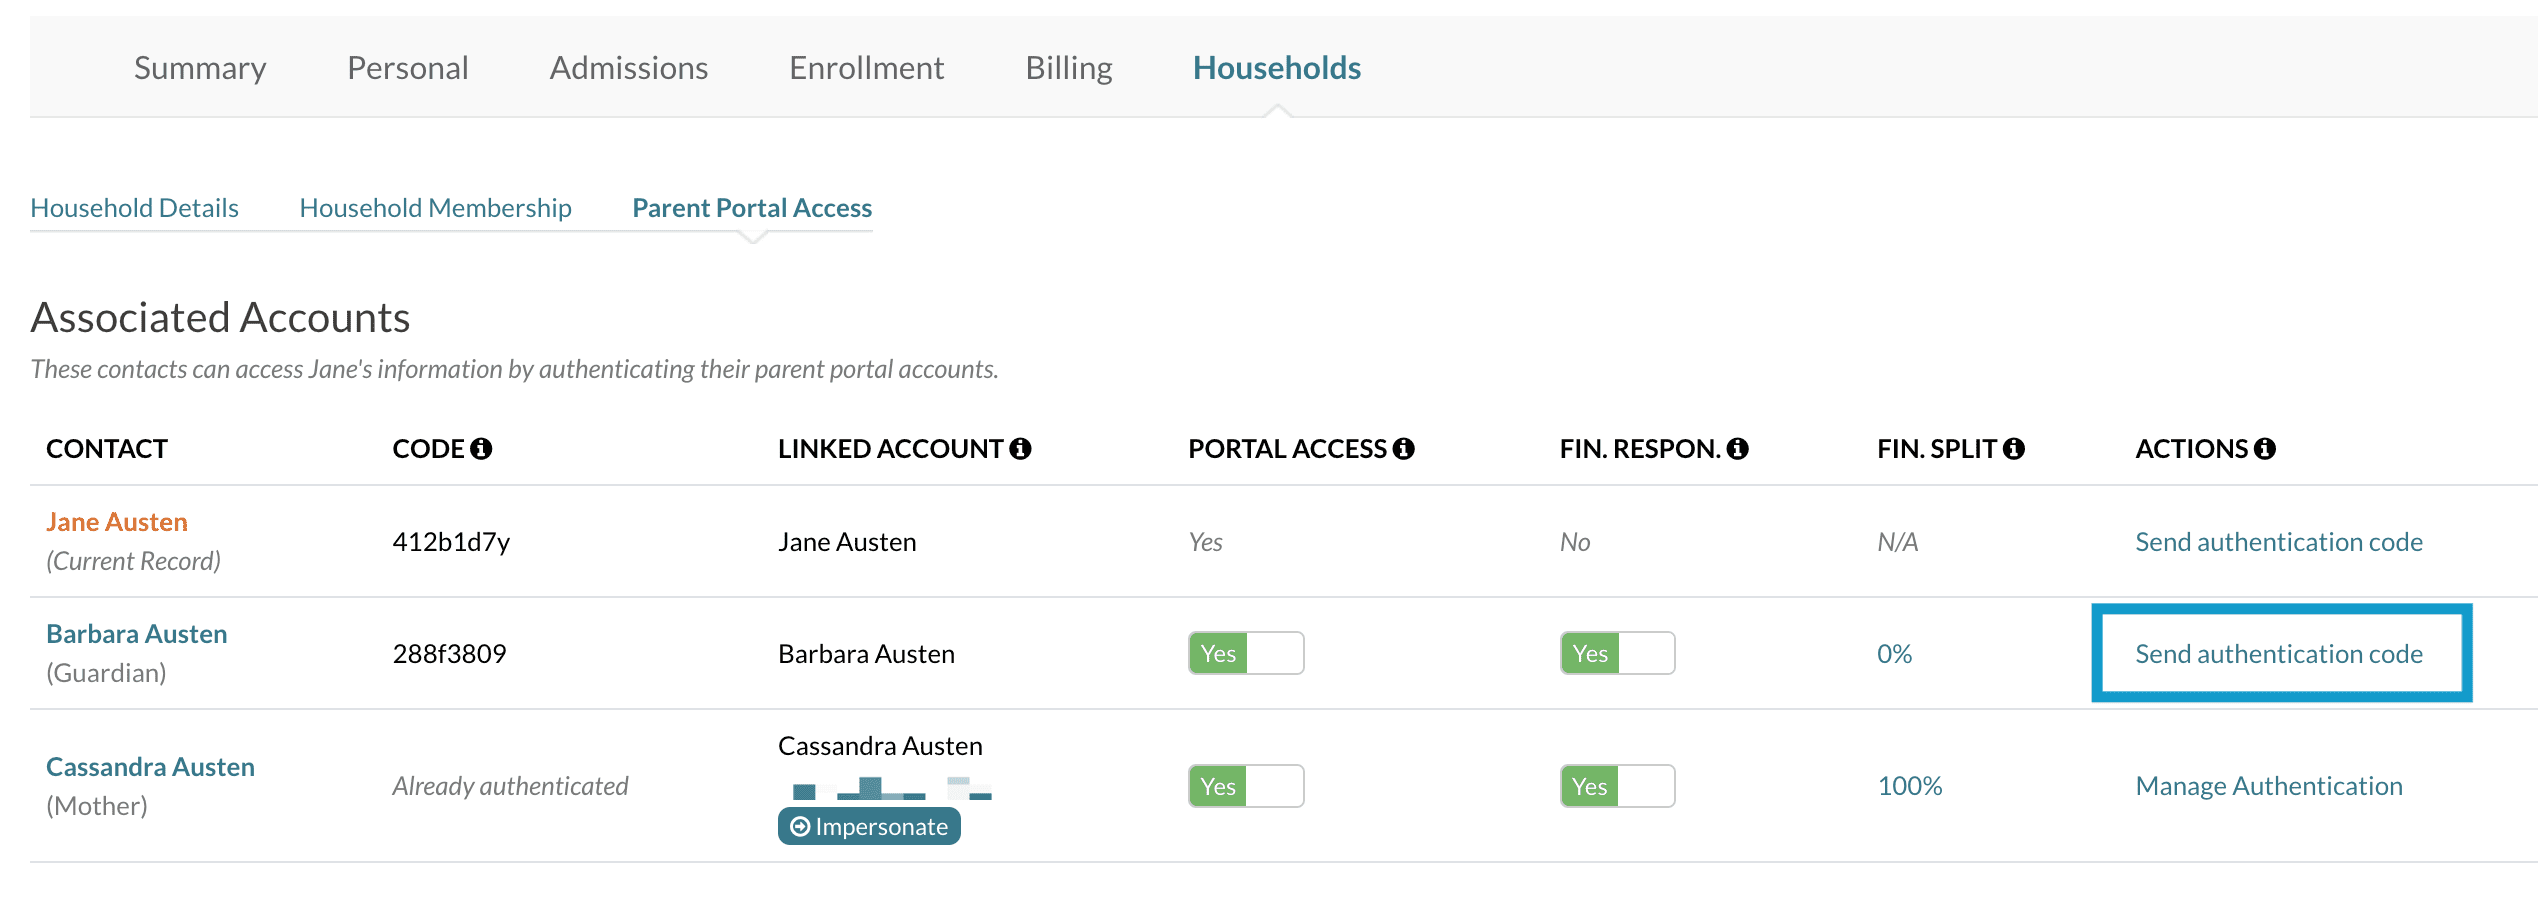Open Manage Authentication for Cassandra Austen

2268,786
